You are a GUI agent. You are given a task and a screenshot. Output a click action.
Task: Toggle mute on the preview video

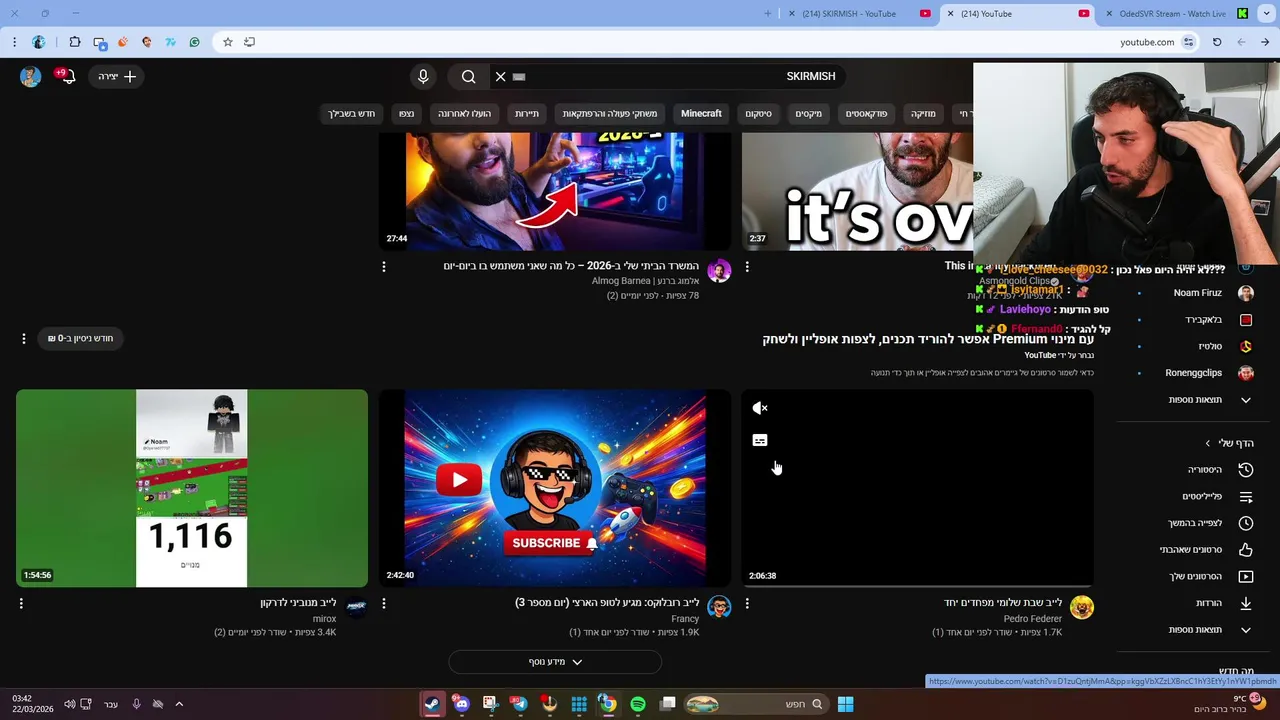click(760, 408)
